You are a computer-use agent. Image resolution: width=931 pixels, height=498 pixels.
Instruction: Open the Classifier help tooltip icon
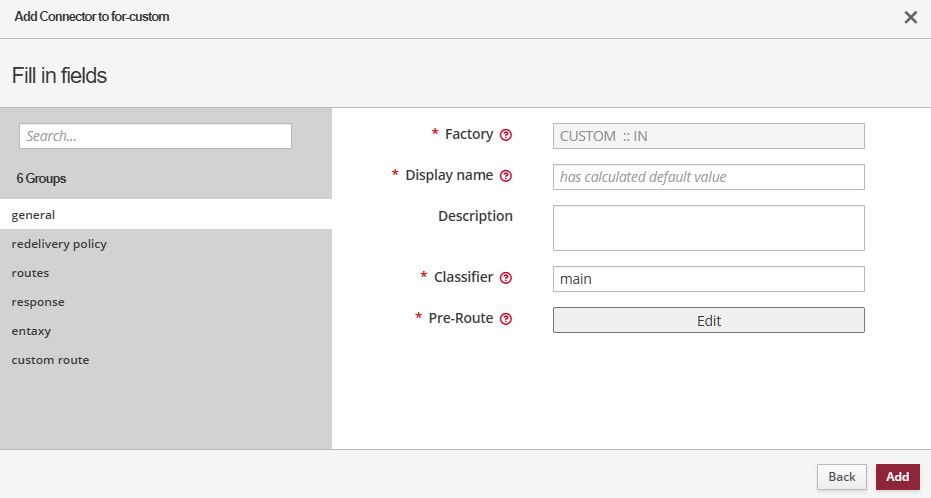point(506,278)
